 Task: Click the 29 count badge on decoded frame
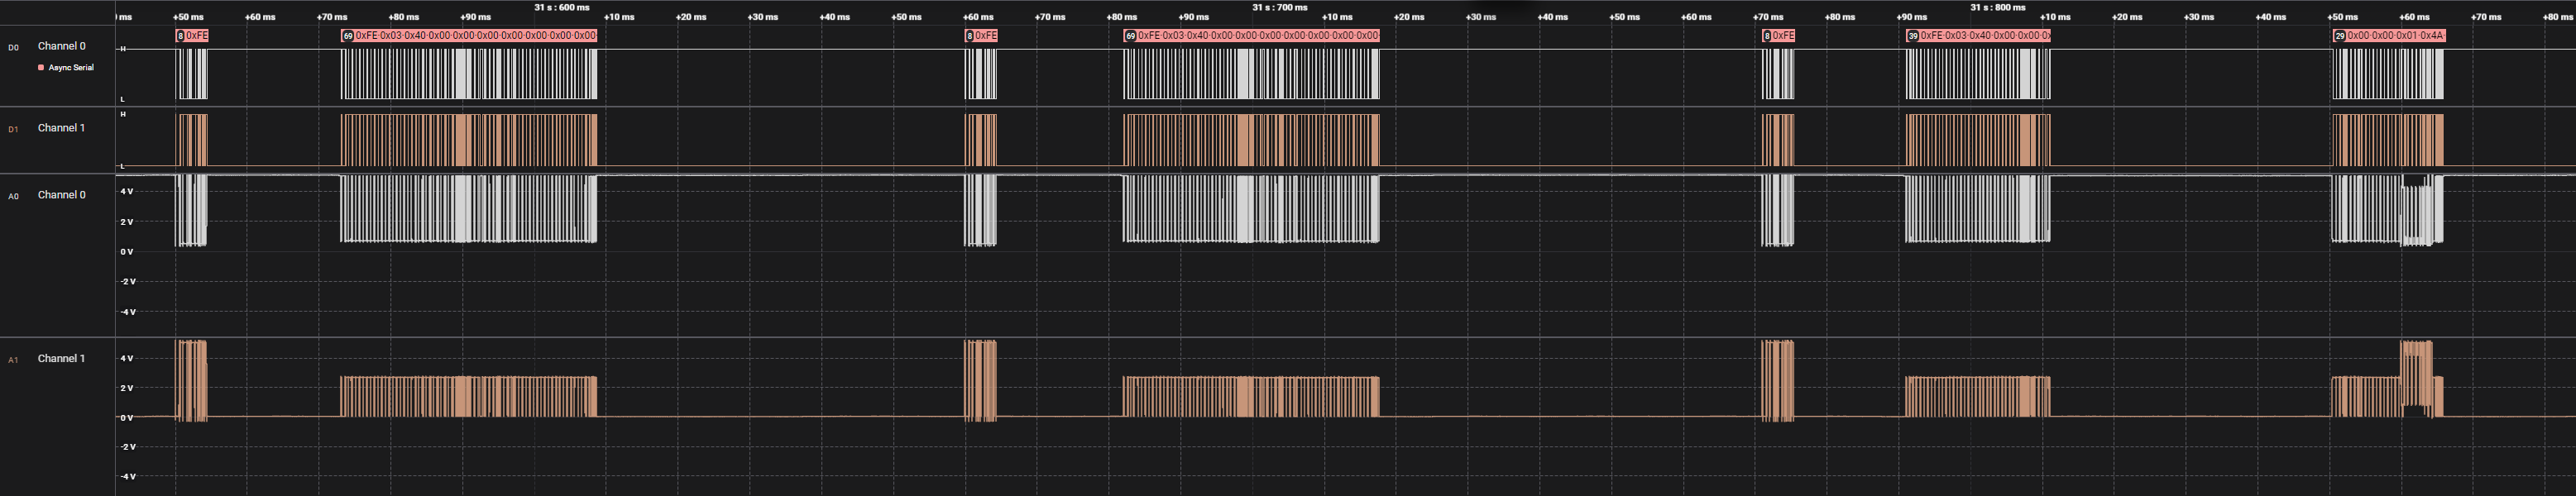coord(2340,36)
